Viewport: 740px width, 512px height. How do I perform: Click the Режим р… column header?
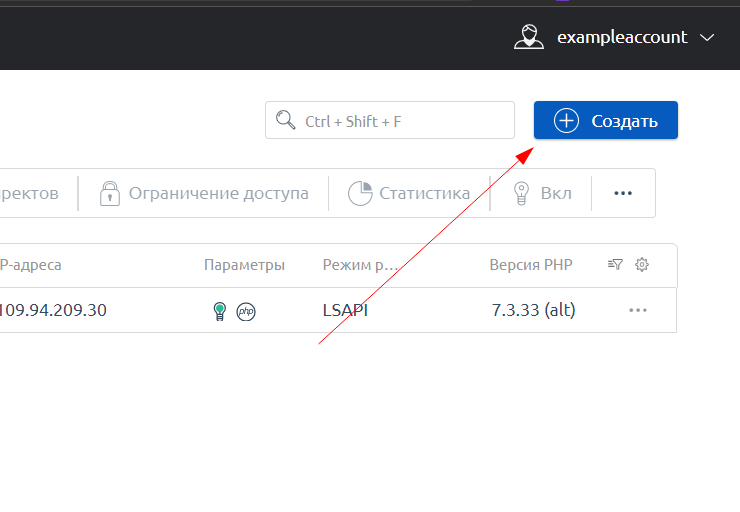click(360, 265)
